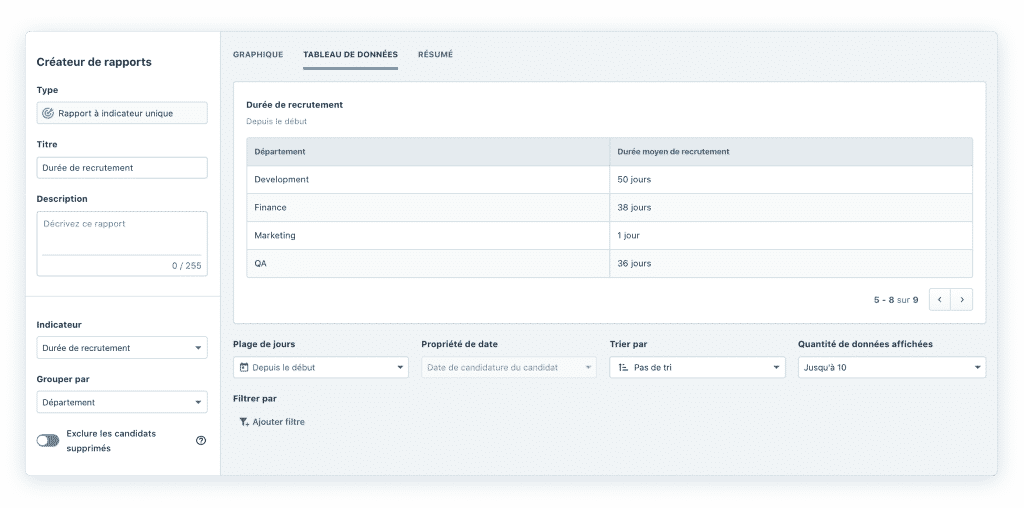This screenshot has height=508, width=1024.
Task: Click the help question mark icon
Action: 201,440
